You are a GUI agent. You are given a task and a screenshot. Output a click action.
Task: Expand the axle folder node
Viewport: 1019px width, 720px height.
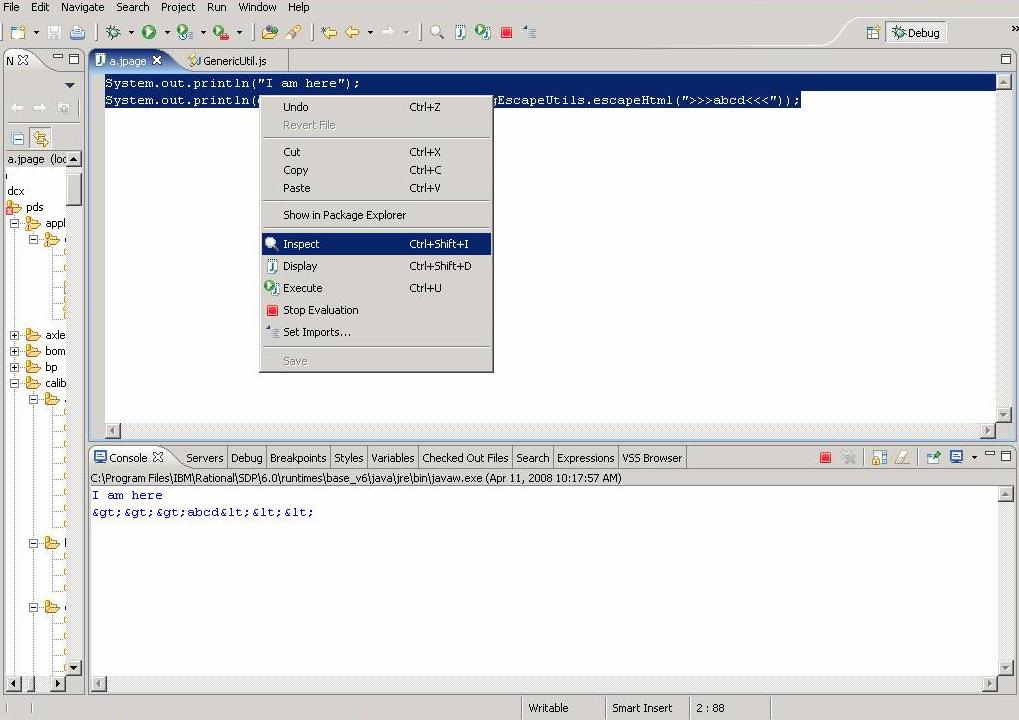click(14, 335)
